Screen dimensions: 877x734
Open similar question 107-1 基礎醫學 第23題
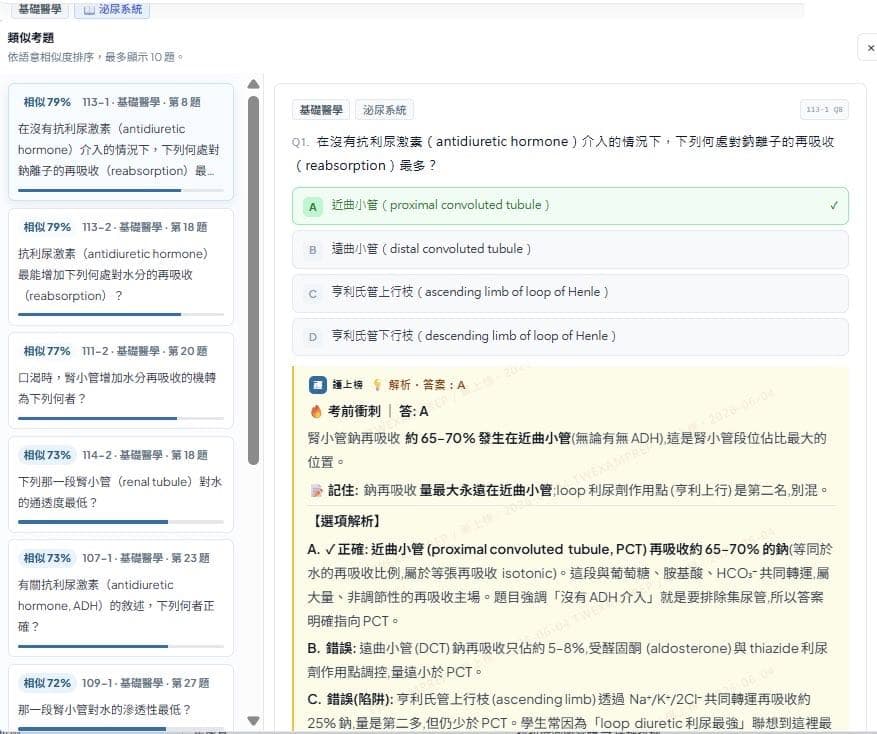pos(121,598)
